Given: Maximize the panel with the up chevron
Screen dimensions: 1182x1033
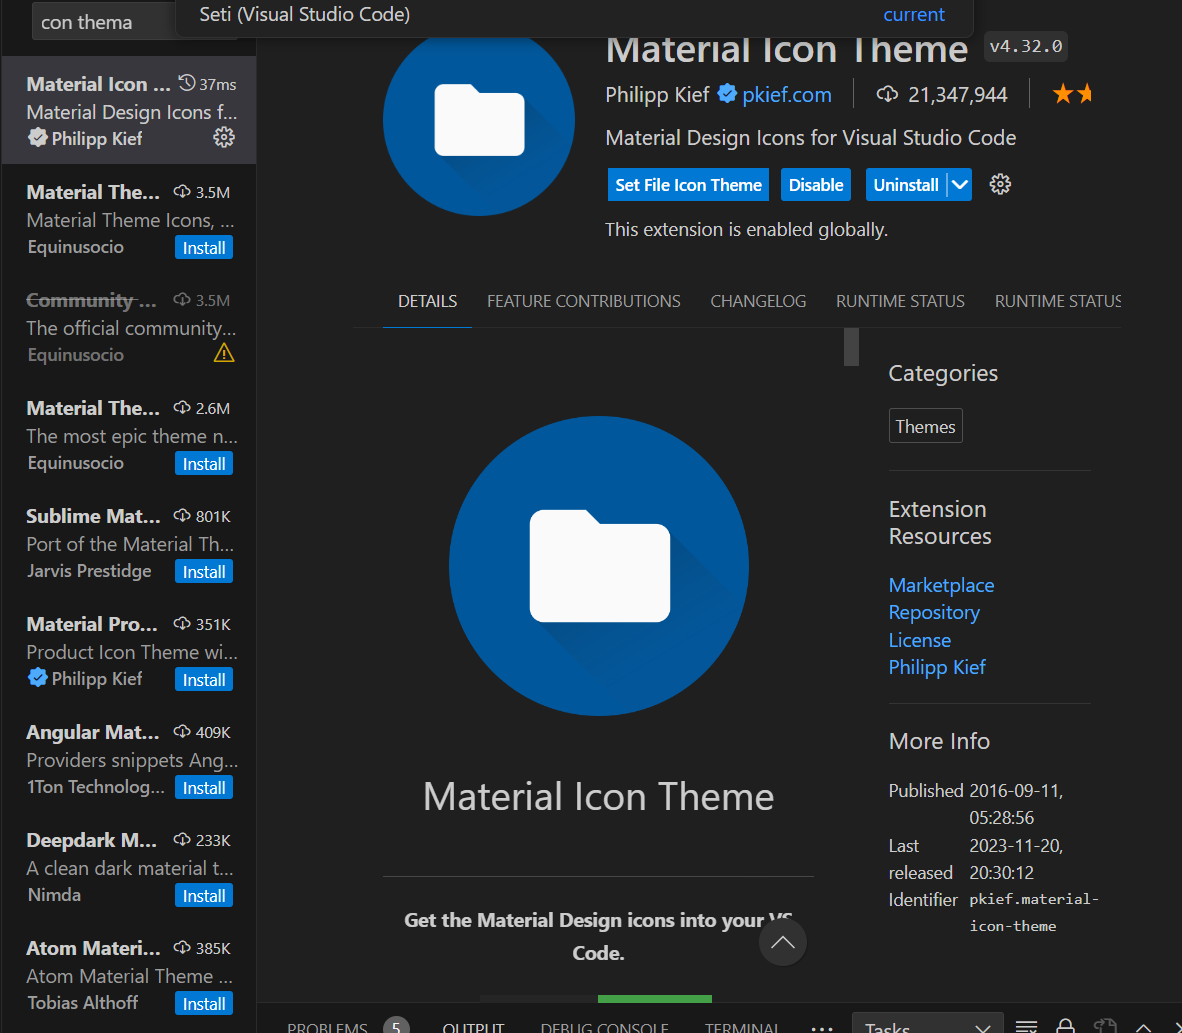Looking at the screenshot, I should [x=1143, y=1027].
